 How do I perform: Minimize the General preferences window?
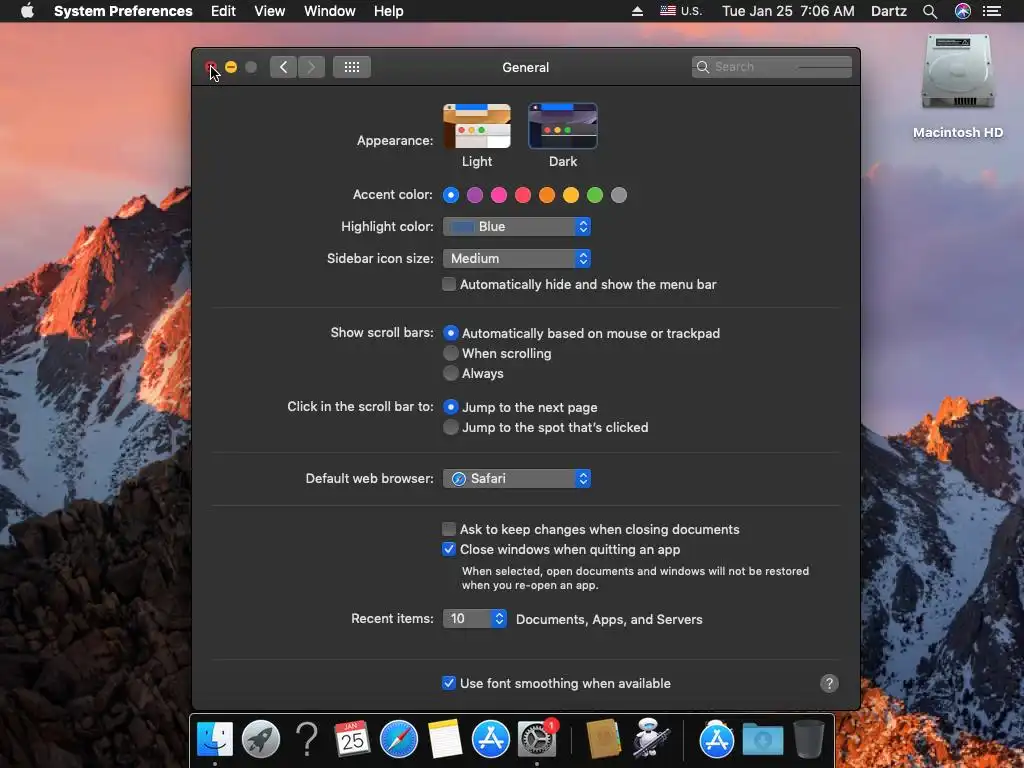231,67
